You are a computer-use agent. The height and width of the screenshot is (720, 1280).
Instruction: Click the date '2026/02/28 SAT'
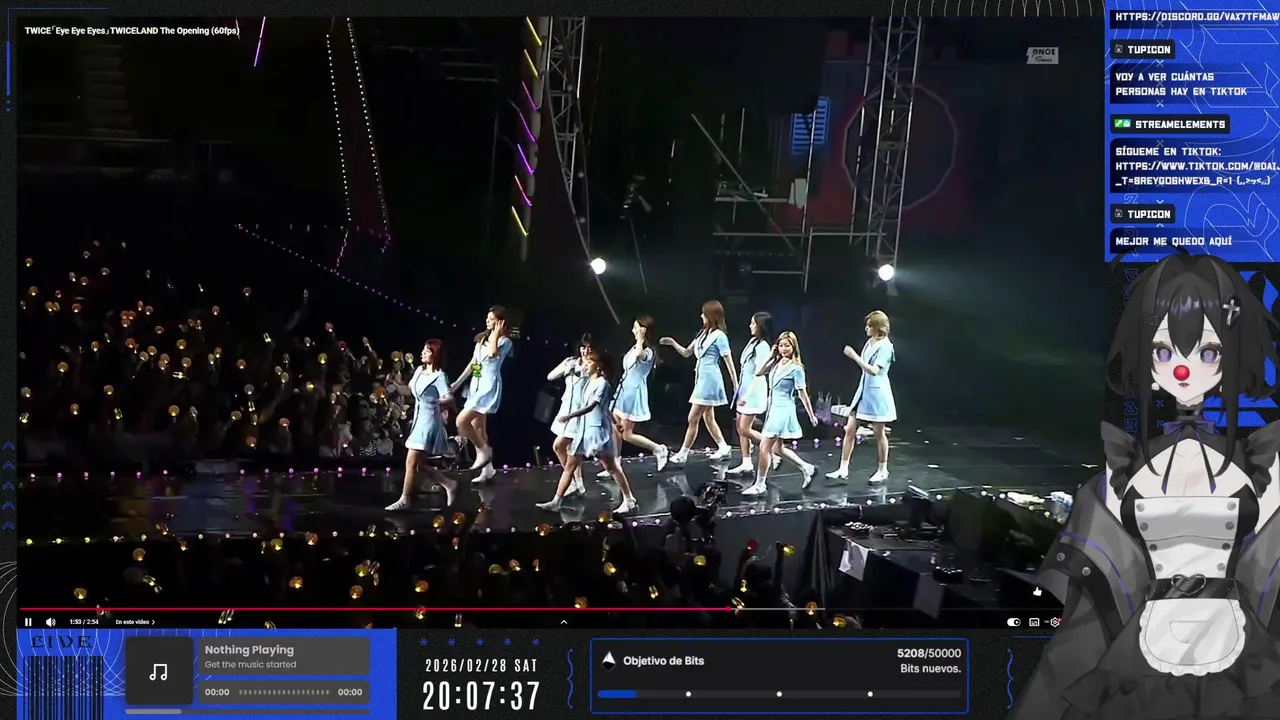[482, 665]
